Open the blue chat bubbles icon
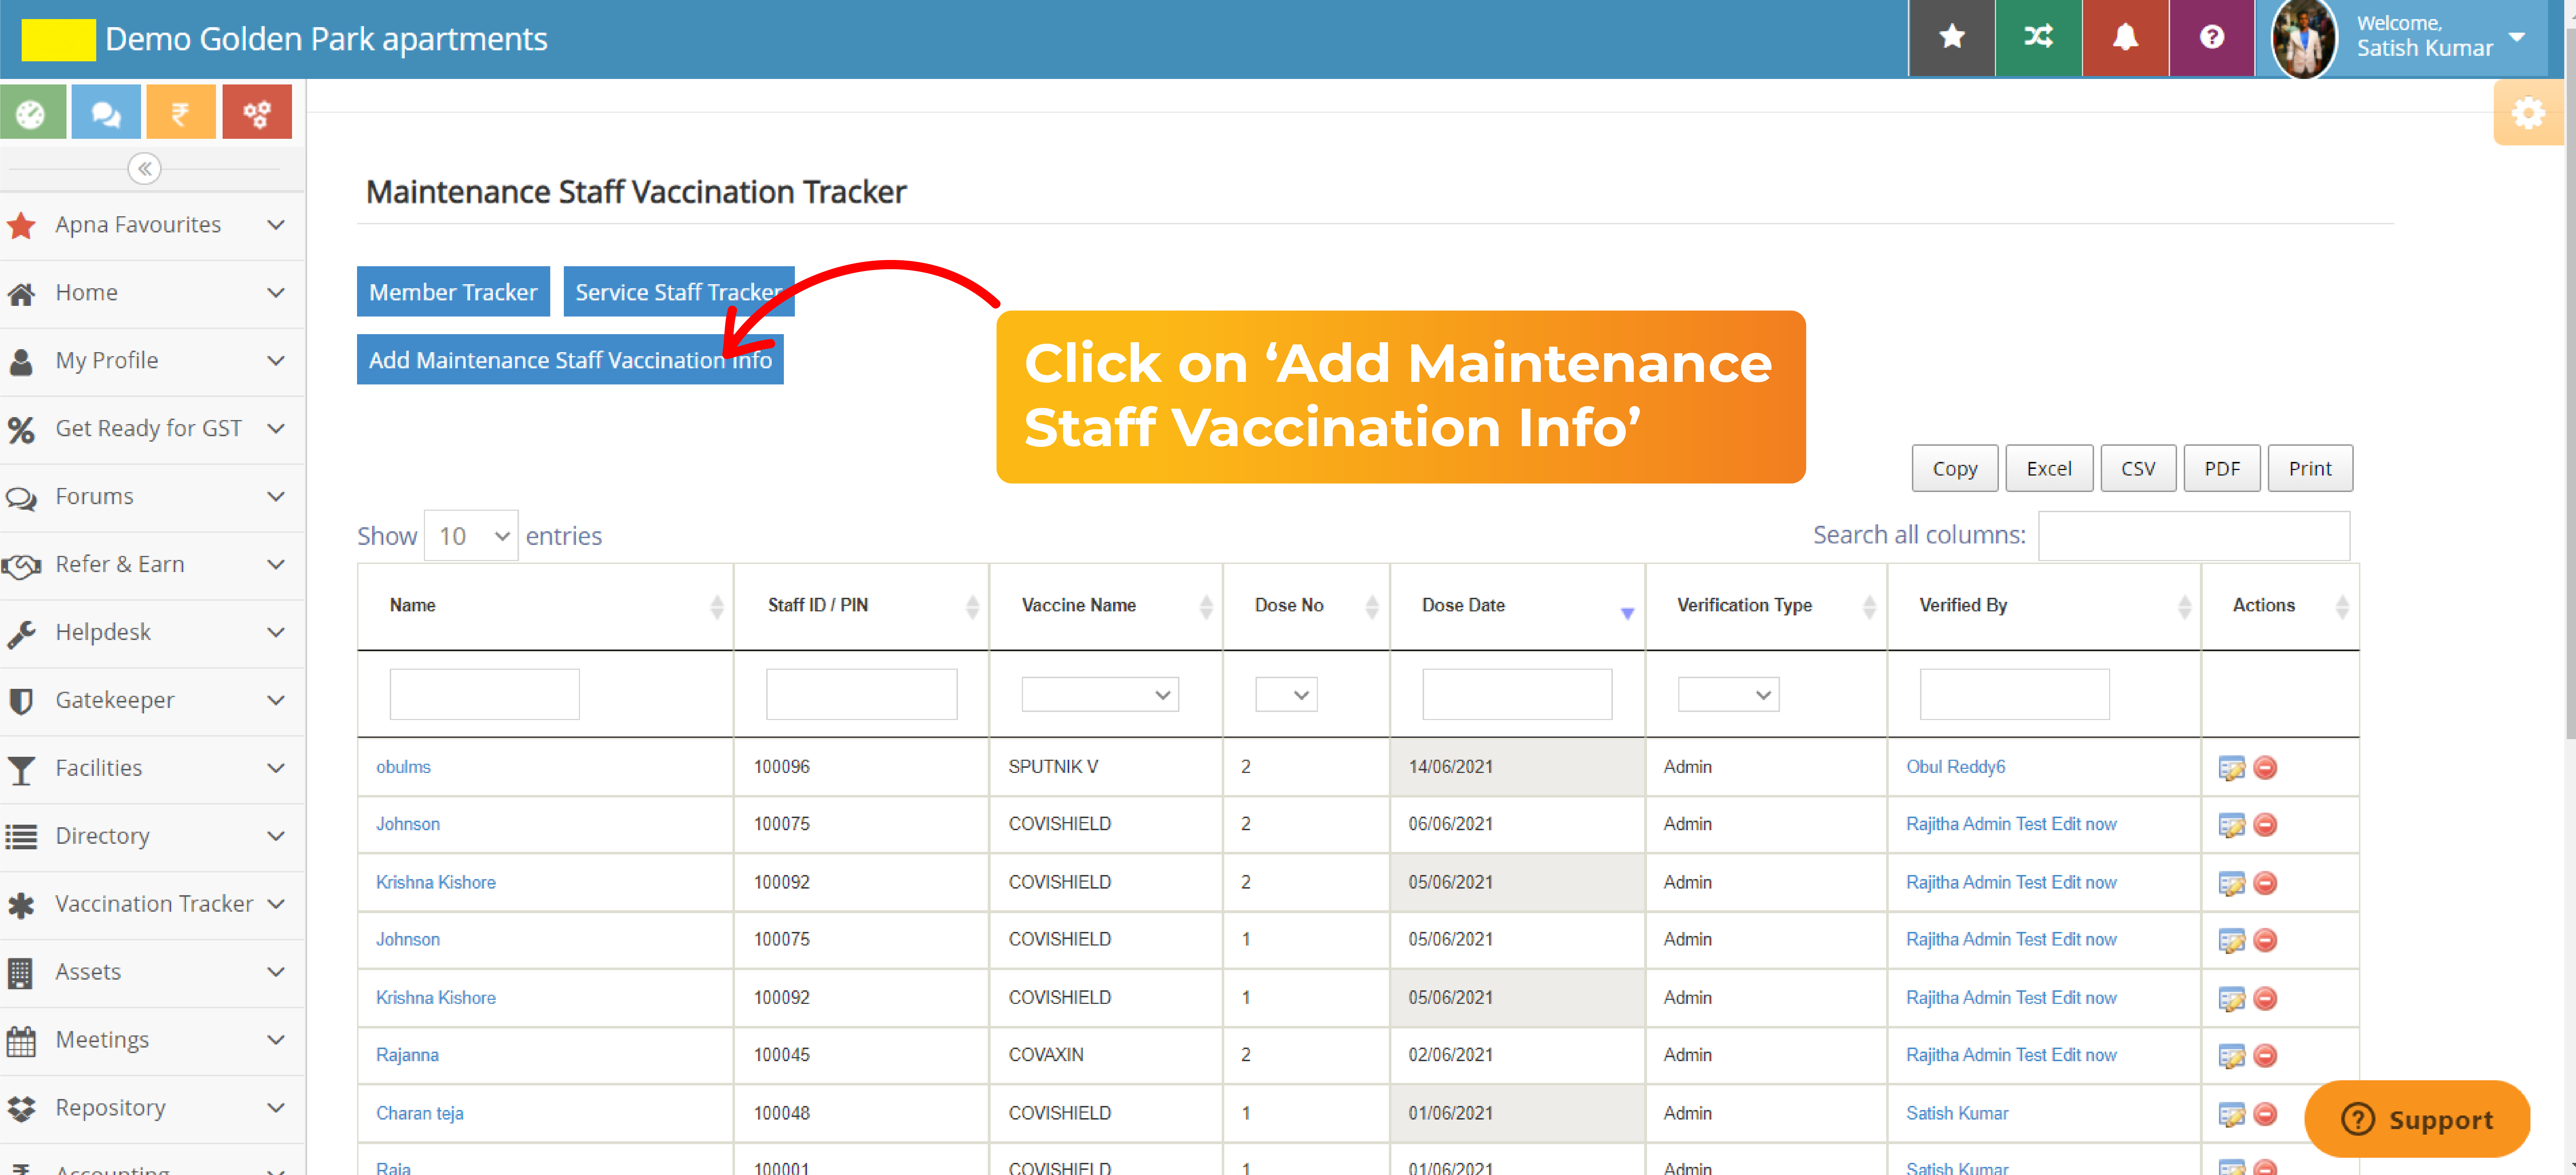 [106, 112]
